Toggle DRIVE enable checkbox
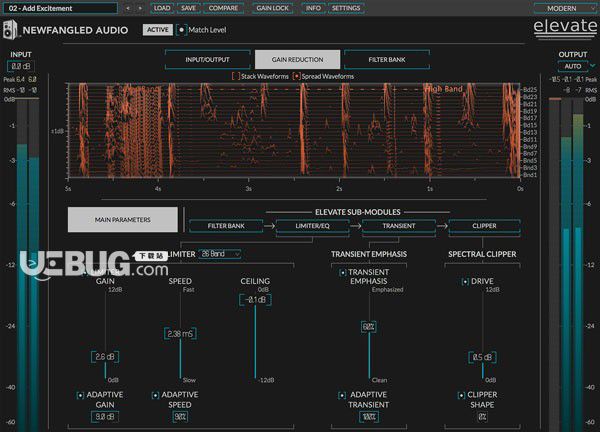 pyautogui.click(x=465, y=282)
